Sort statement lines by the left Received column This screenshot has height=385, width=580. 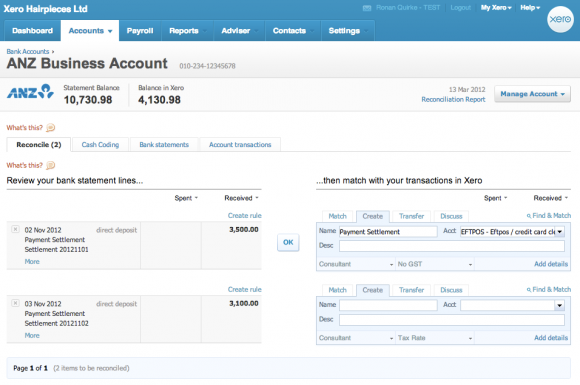tap(241, 198)
